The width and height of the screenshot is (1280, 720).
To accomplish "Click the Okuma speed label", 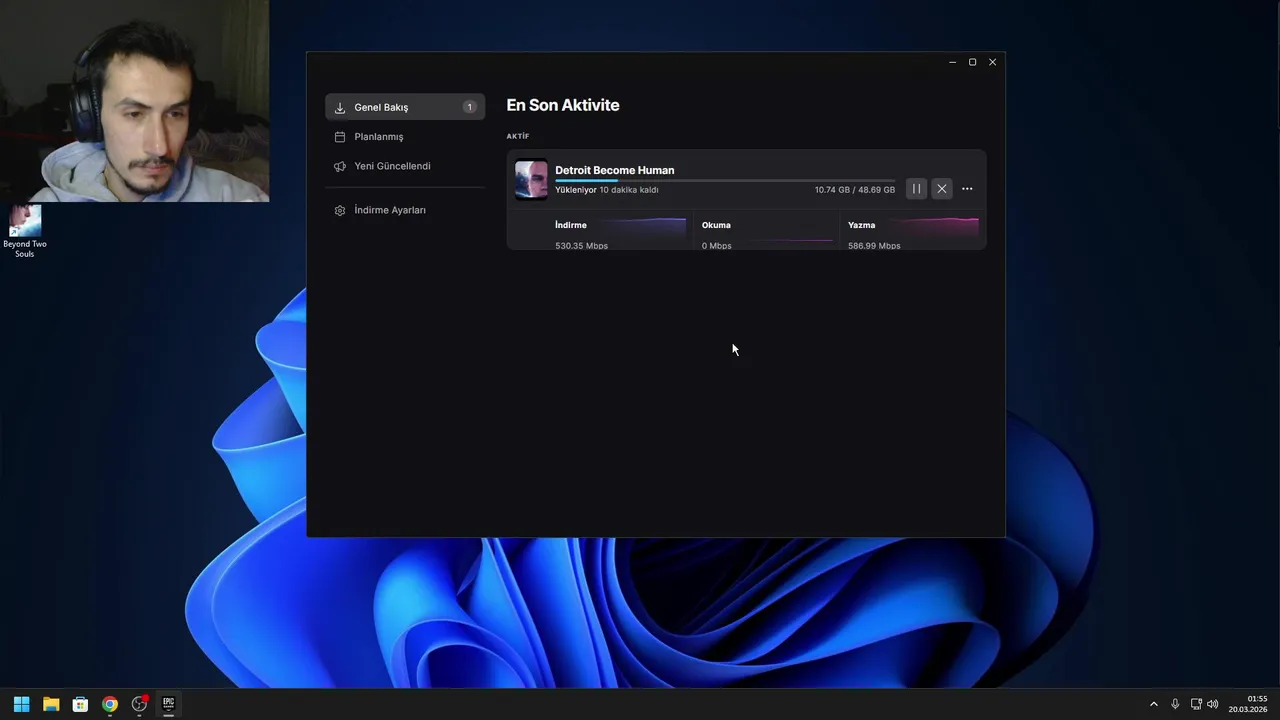I will (x=716, y=225).
